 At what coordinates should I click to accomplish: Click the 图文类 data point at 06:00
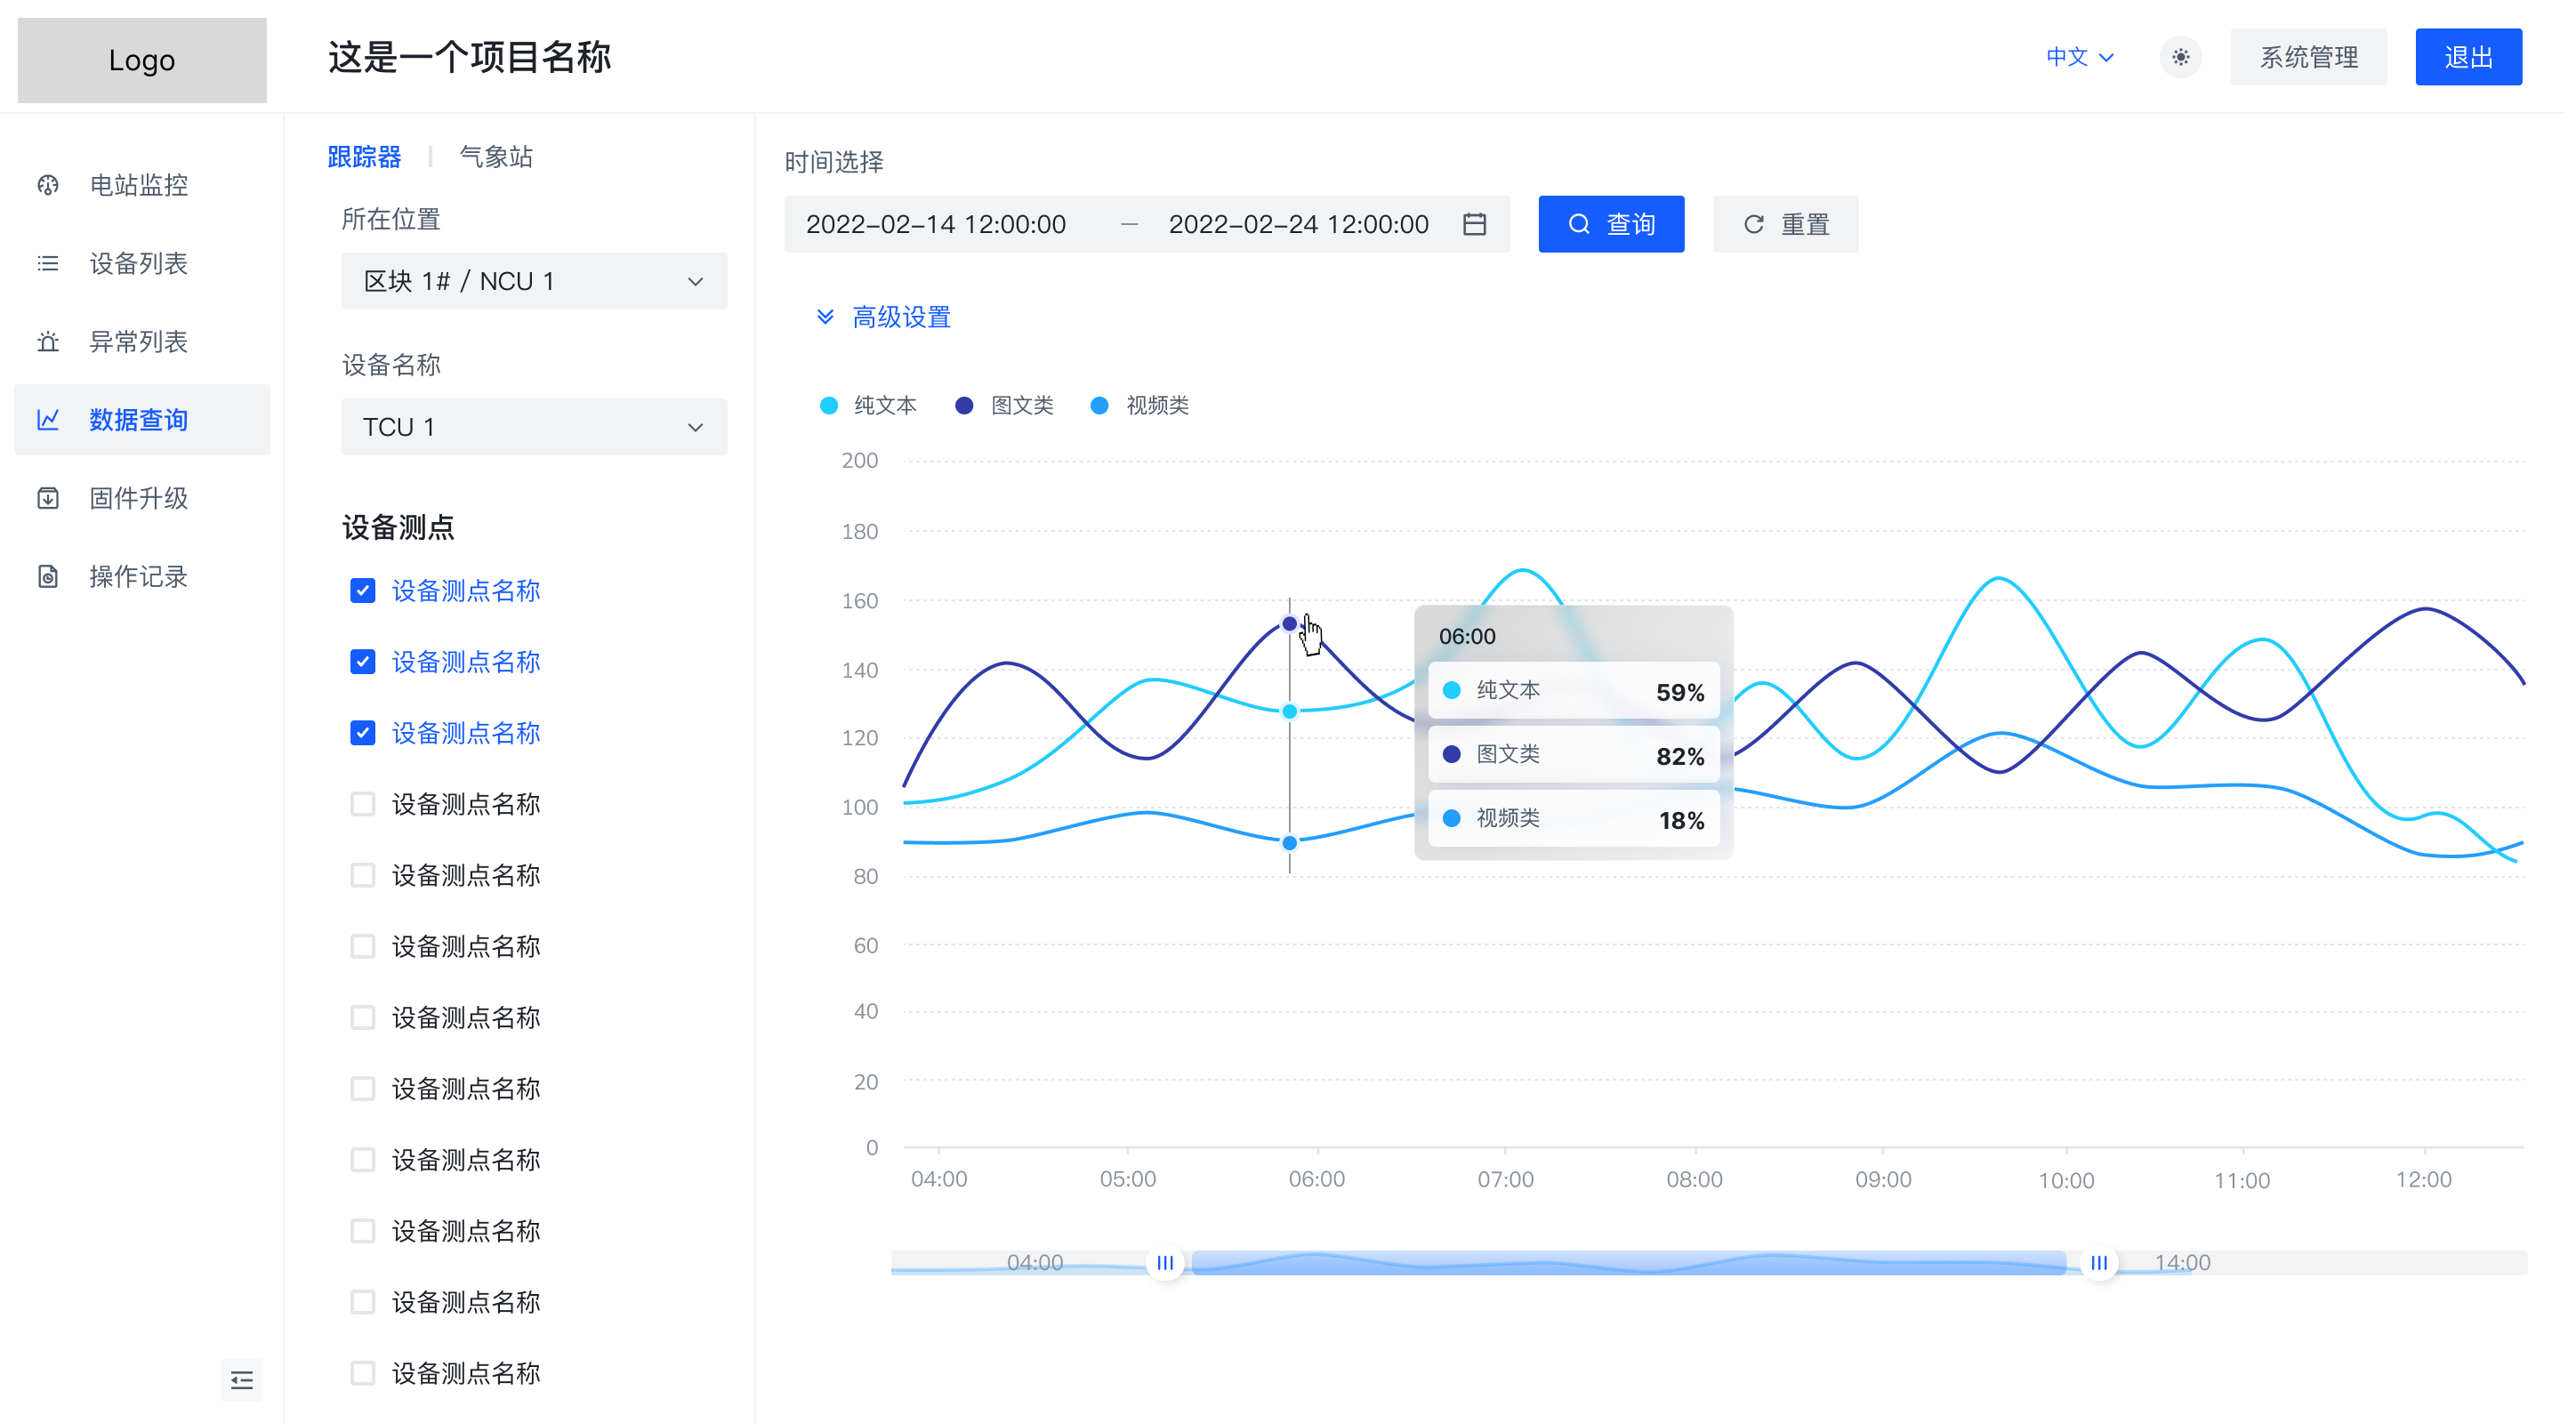(x=1290, y=624)
